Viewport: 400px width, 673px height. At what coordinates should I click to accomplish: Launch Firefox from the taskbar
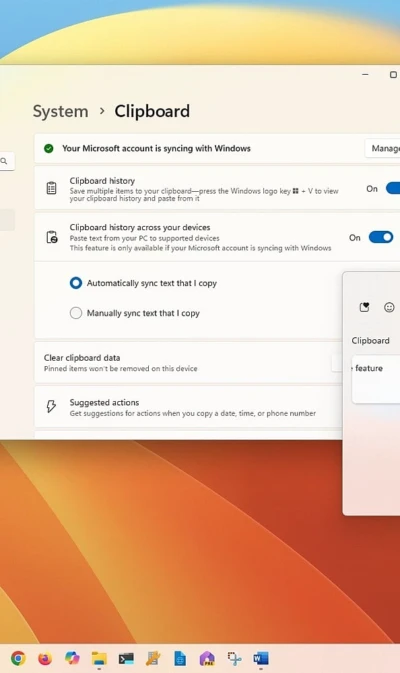click(45, 658)
